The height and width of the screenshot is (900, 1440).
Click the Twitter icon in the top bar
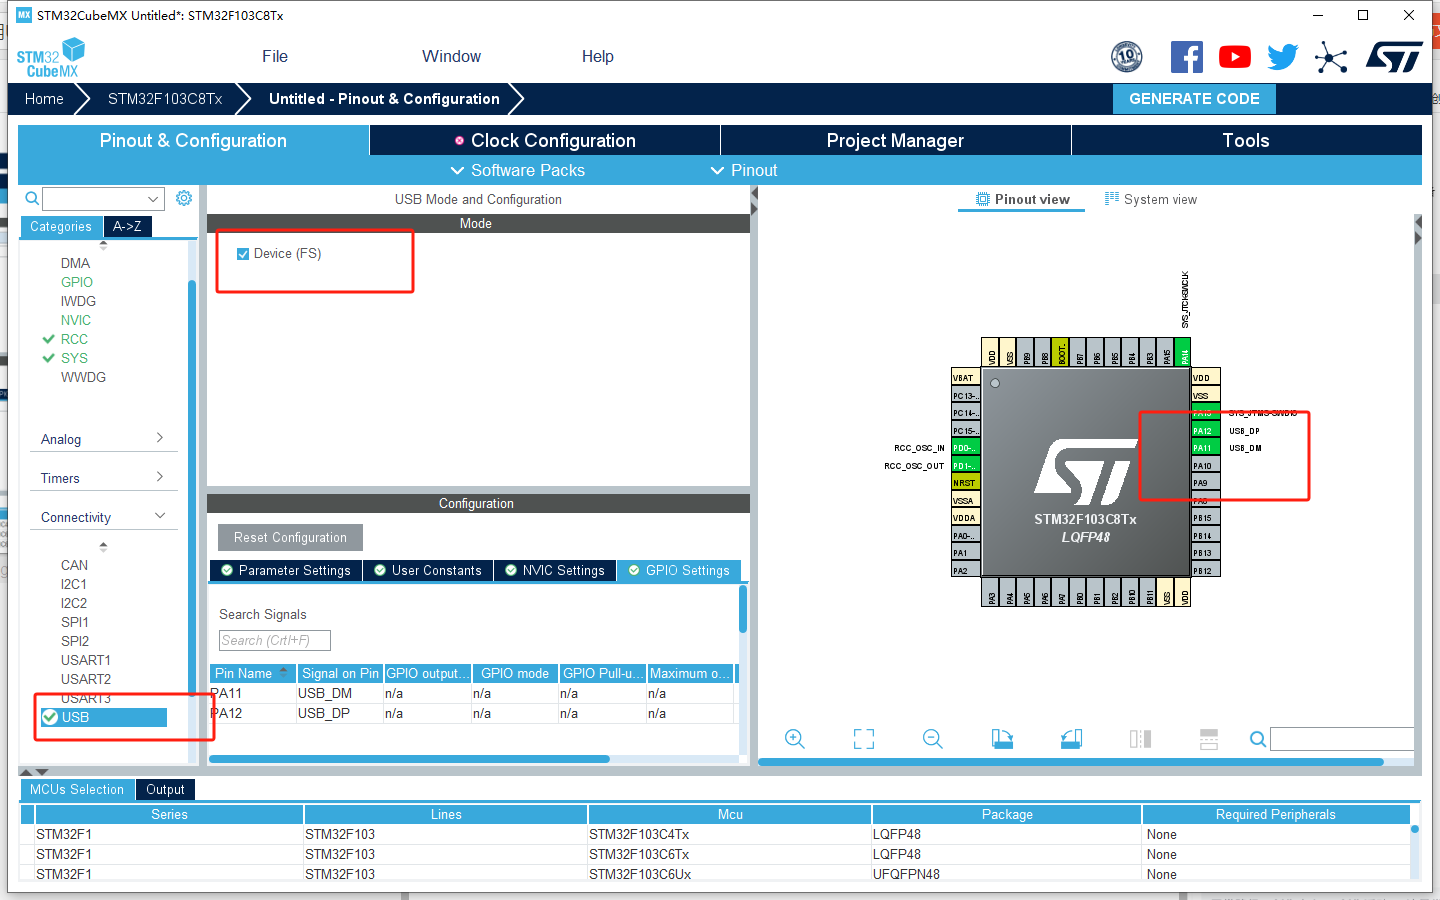1282,57
